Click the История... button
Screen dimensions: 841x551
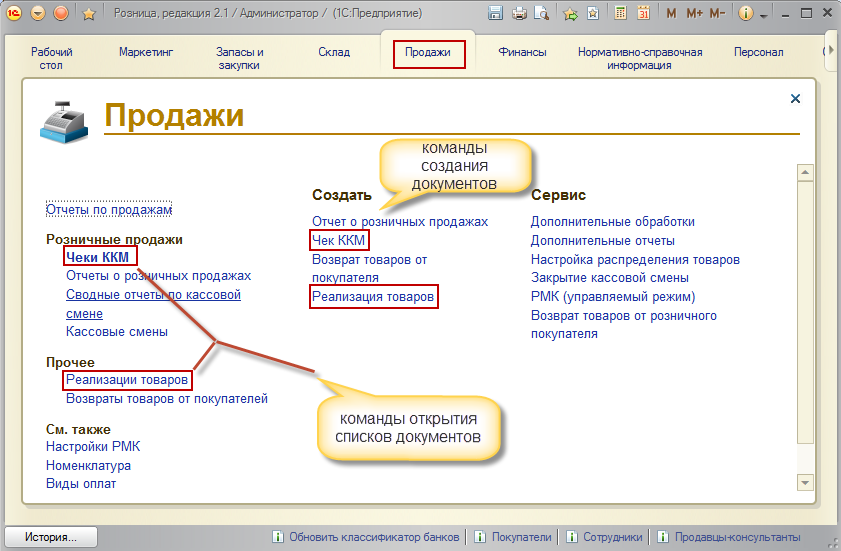51,537
